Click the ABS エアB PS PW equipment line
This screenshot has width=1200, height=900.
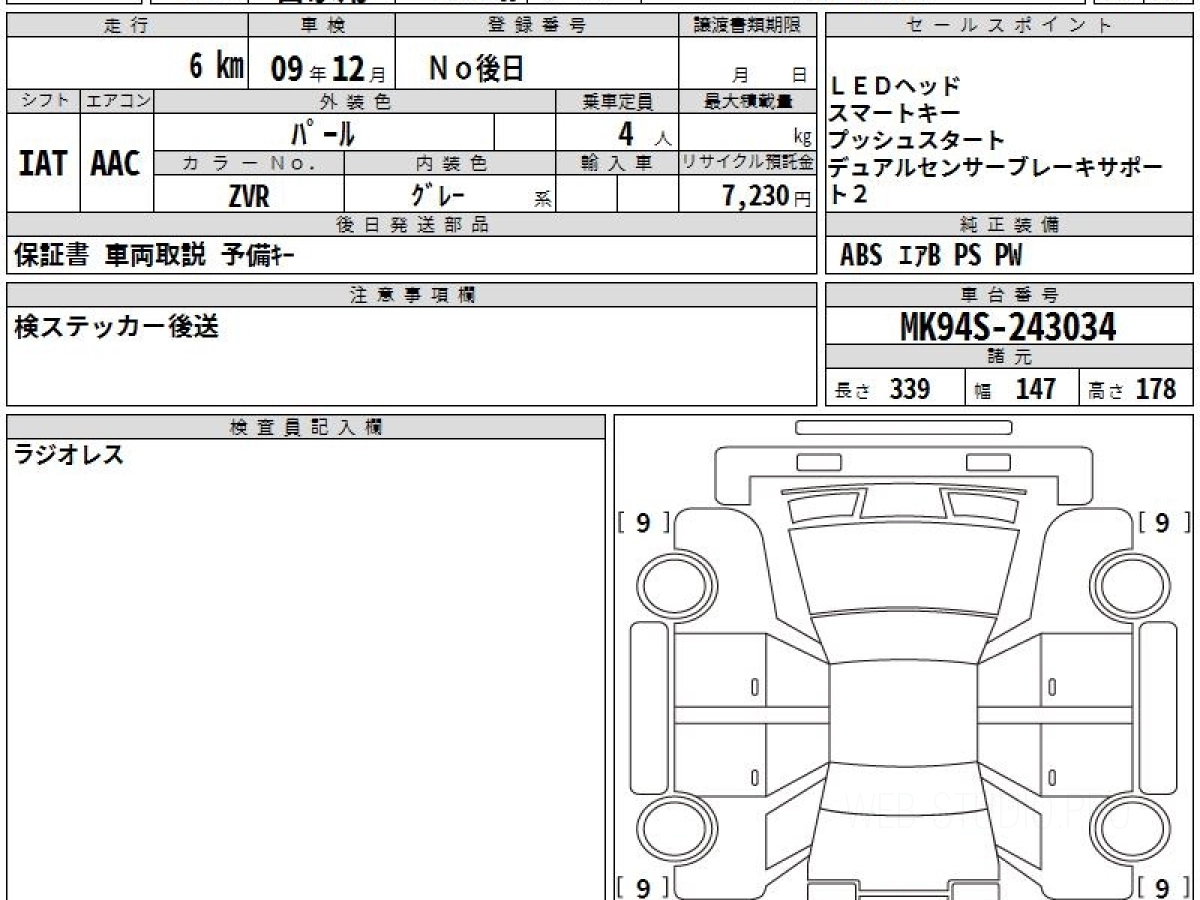931,257
